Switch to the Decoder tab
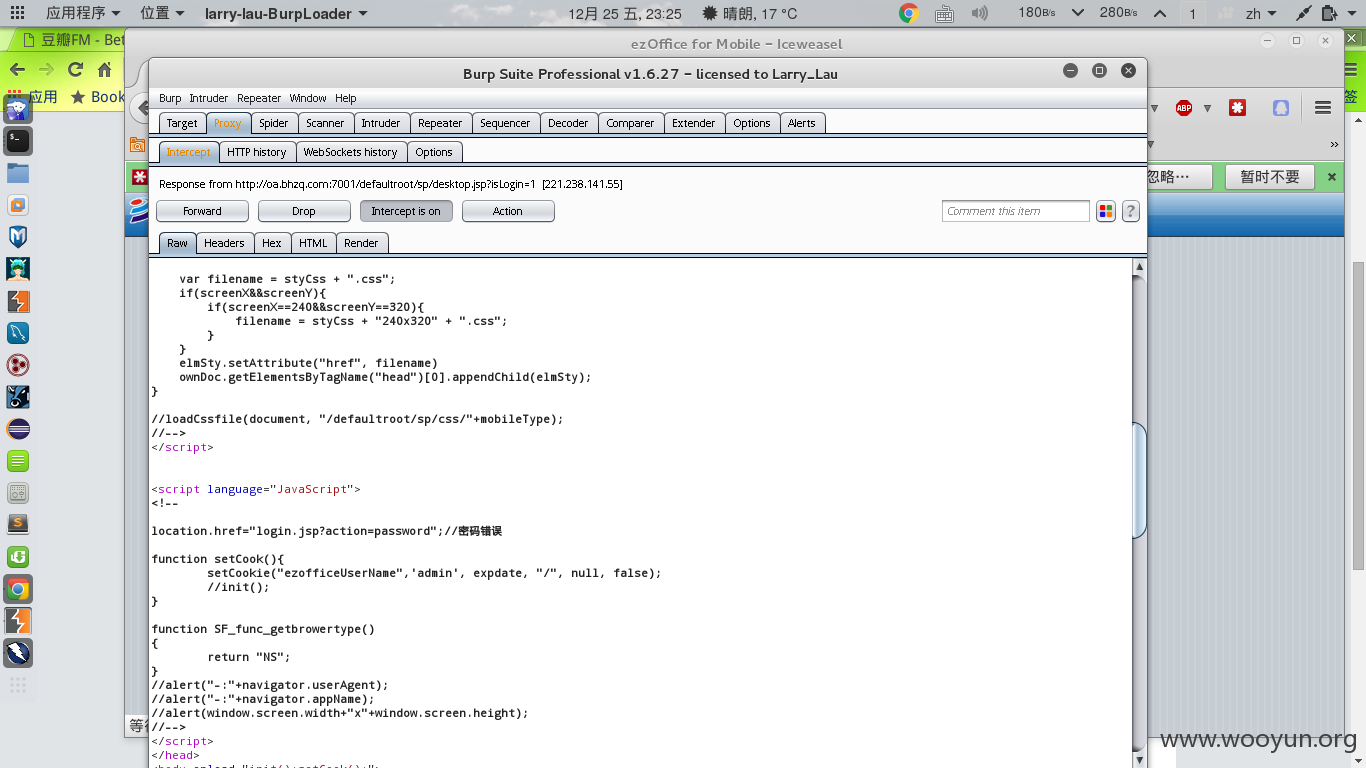1366x768 pixels. coord(568,123)
